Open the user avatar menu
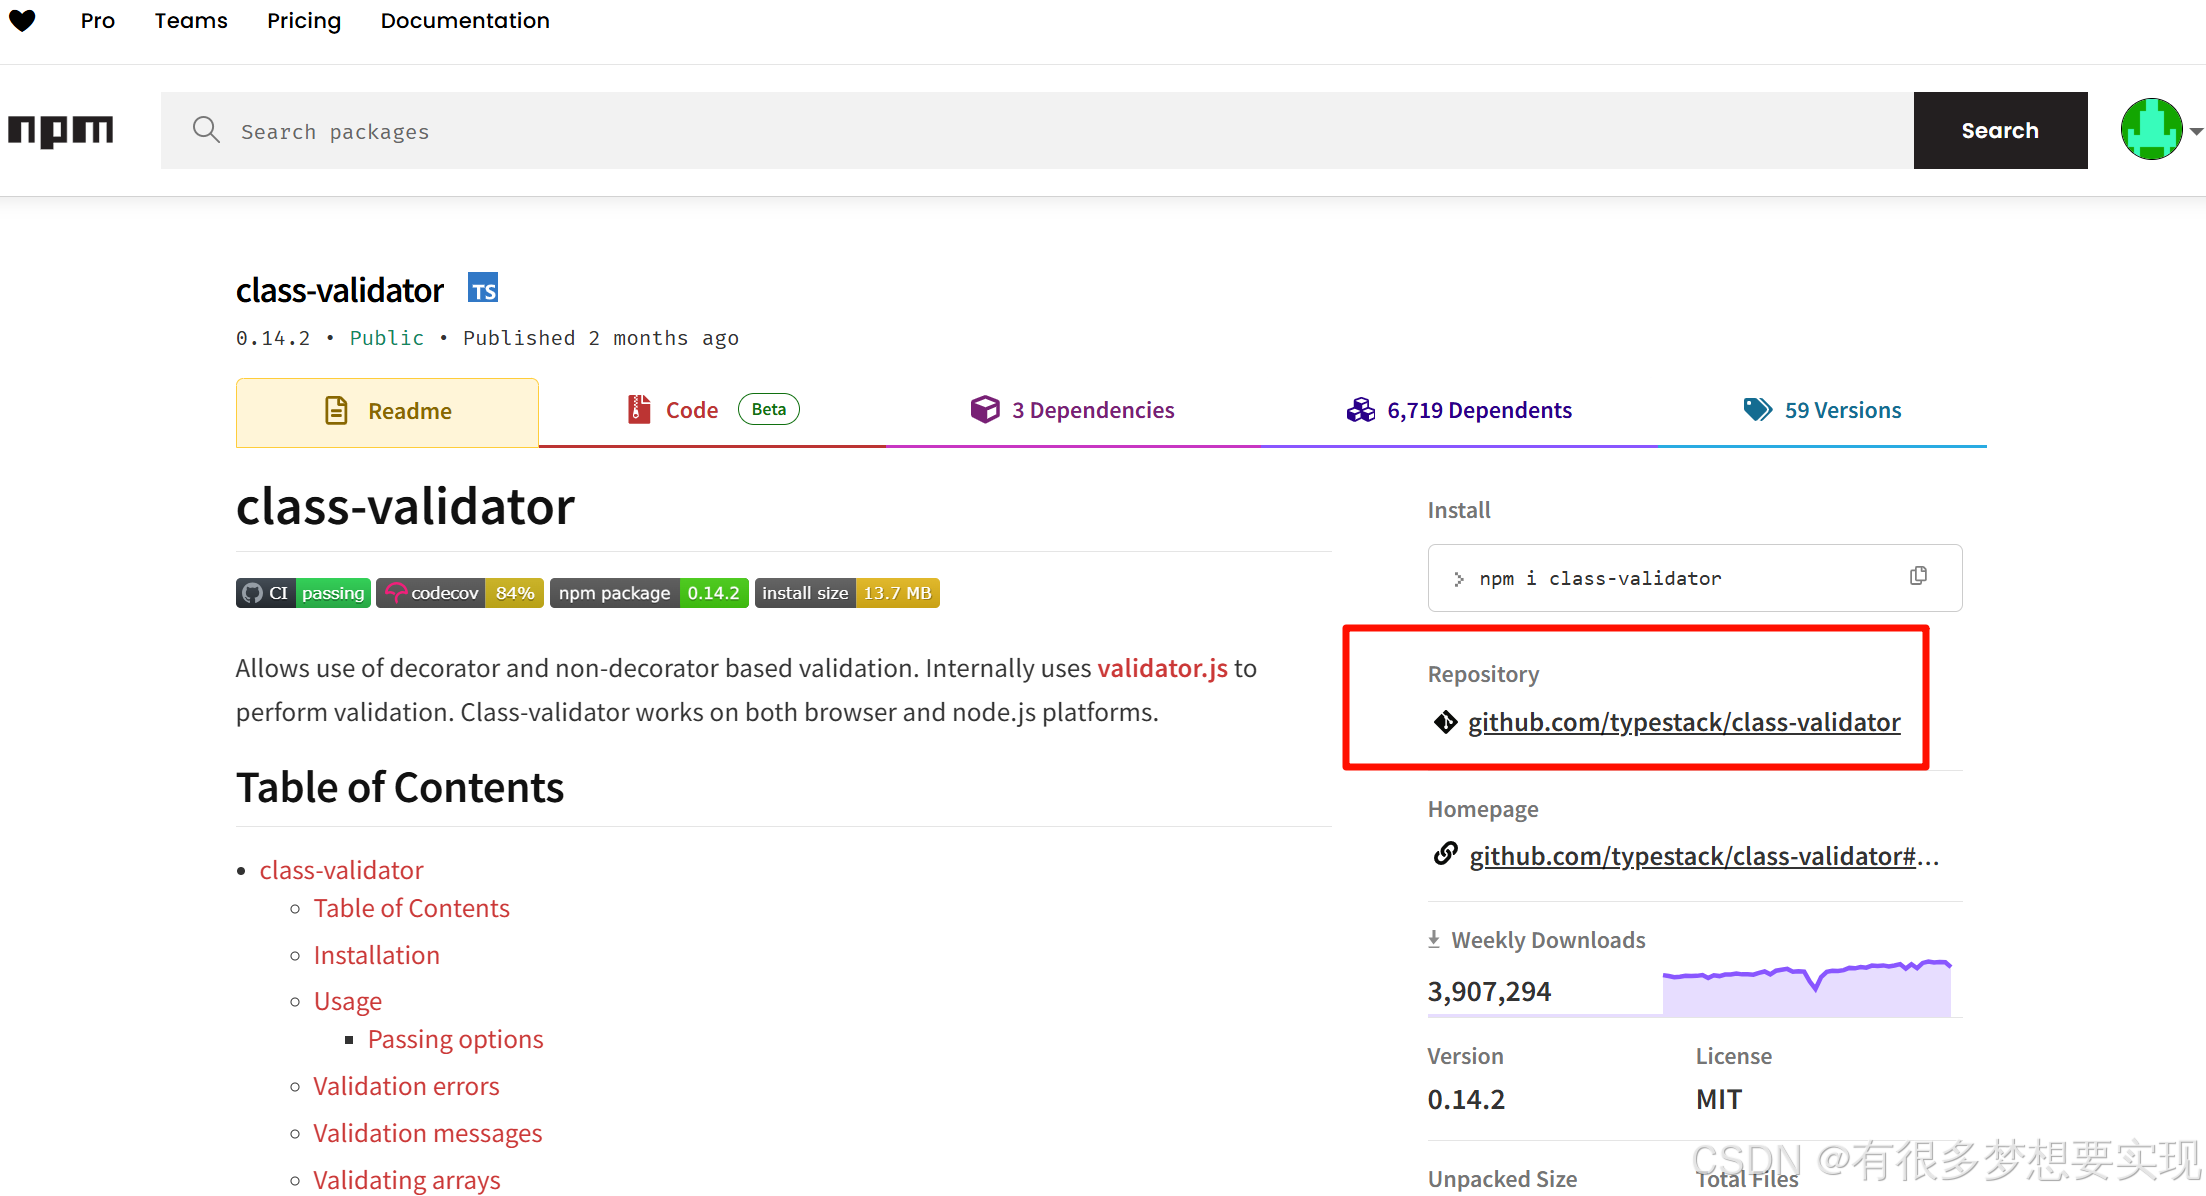 click(x=2151, y=129)
